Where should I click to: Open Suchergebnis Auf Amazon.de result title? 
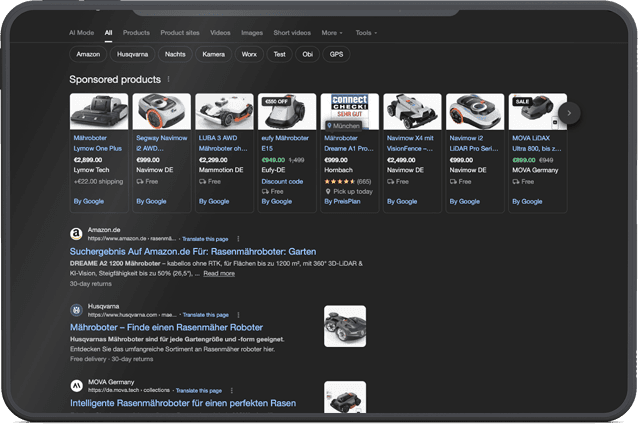(x=193, y=251)
